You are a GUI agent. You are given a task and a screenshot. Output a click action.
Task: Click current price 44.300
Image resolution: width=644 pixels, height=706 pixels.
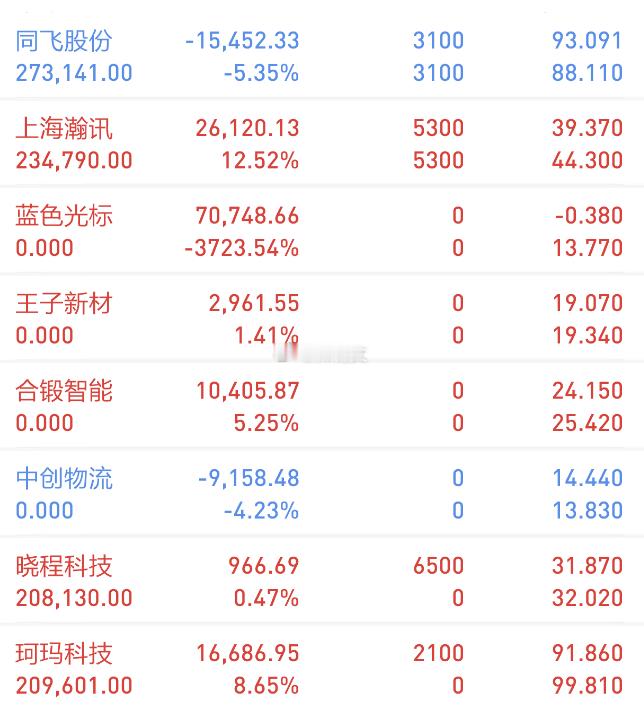[588, 161]
